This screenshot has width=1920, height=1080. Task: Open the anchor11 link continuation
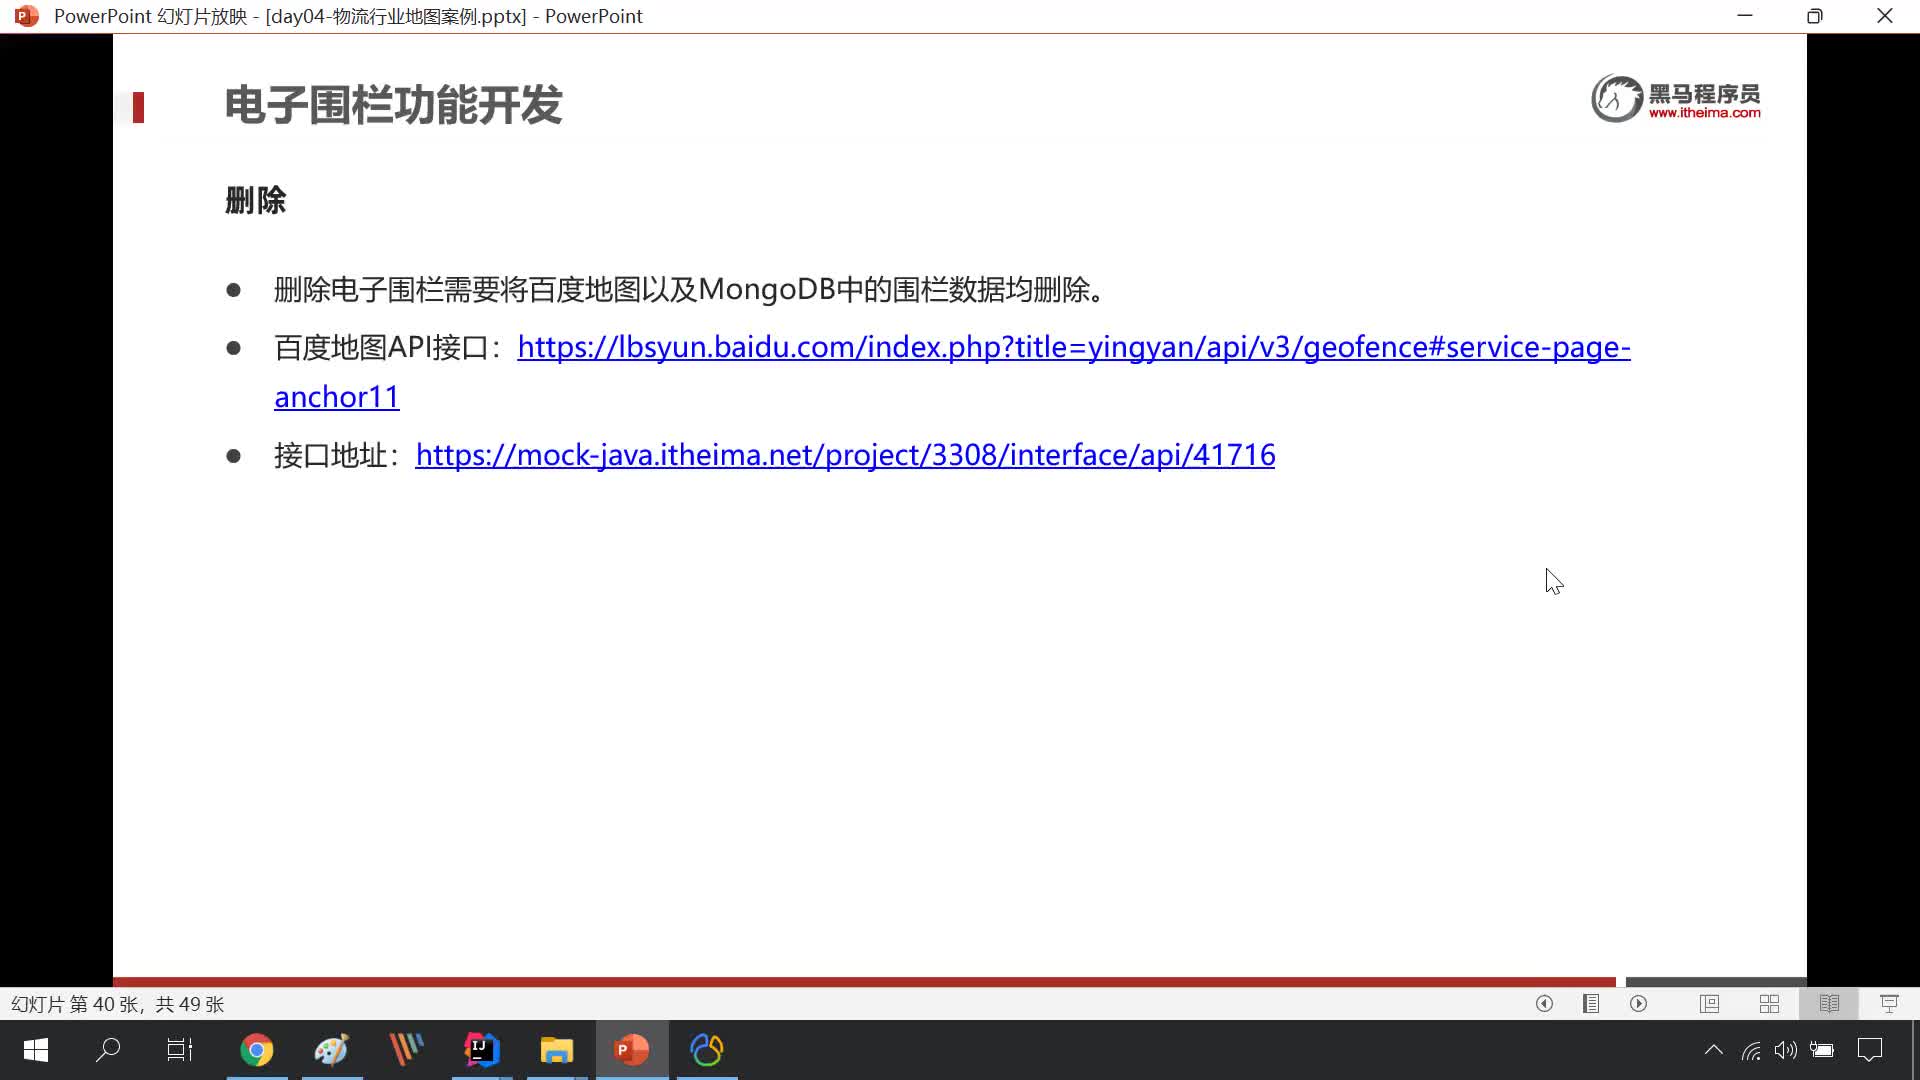(337, 397)
